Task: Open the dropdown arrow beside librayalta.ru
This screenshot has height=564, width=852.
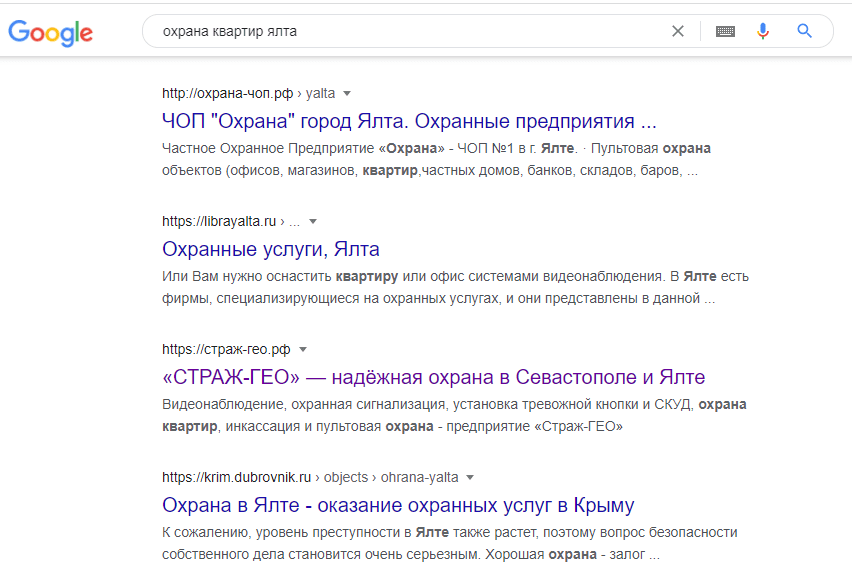Action: pos(312,221)
